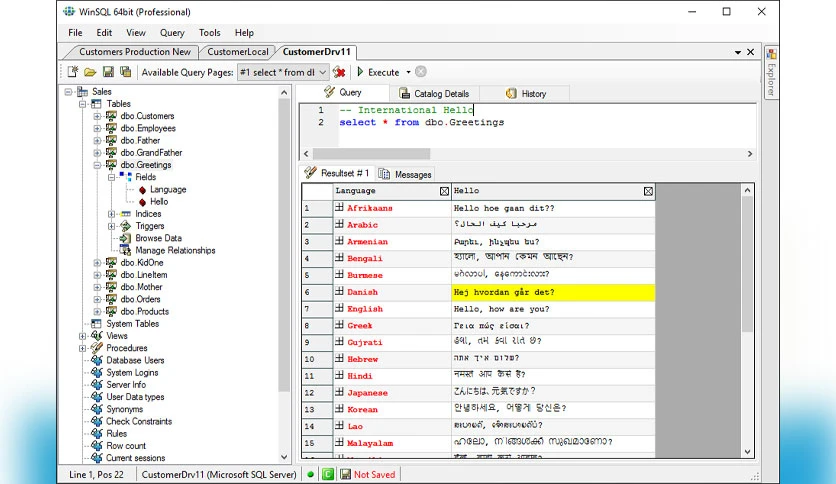The image size is (836, 484).
Task: Click the Manage Relationships icon
Action: [125, 251]
